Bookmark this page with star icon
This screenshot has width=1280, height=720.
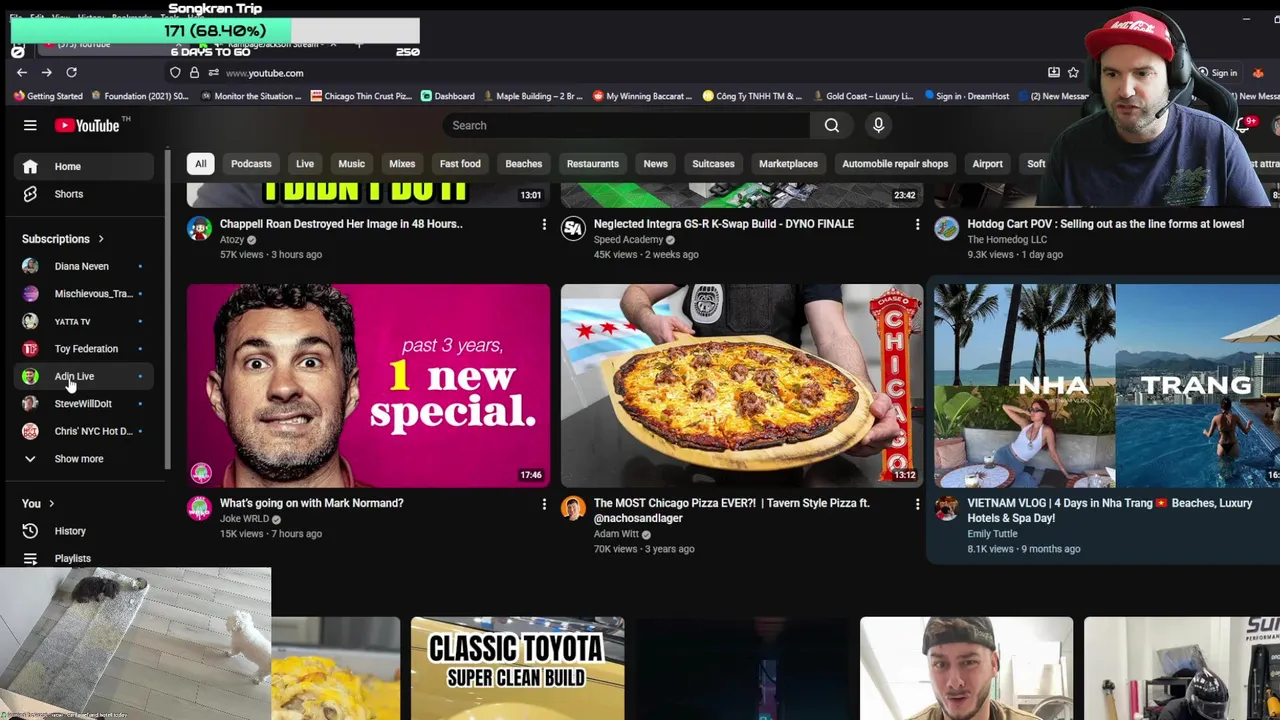(1073, 72)
